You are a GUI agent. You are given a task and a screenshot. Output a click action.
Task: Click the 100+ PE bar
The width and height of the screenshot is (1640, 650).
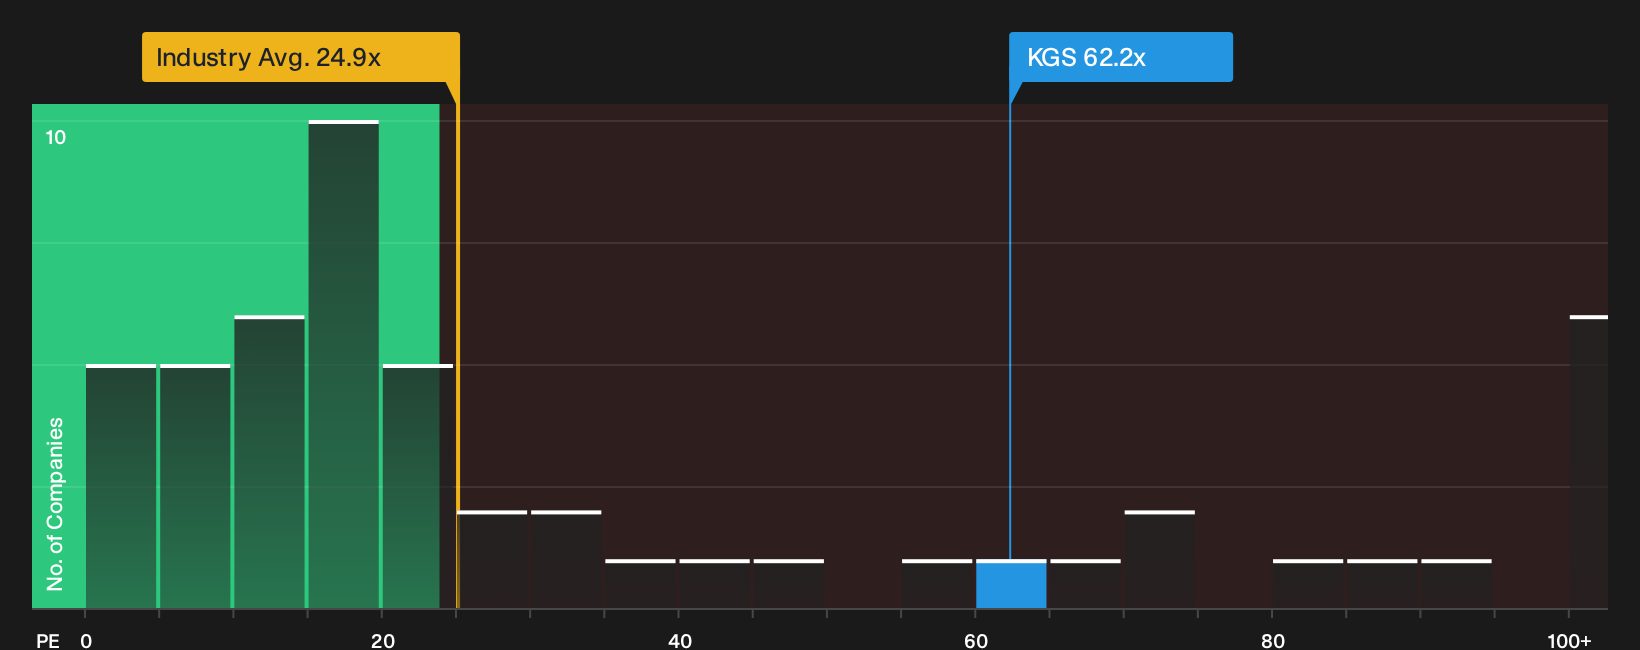[x=1589, y=462]
